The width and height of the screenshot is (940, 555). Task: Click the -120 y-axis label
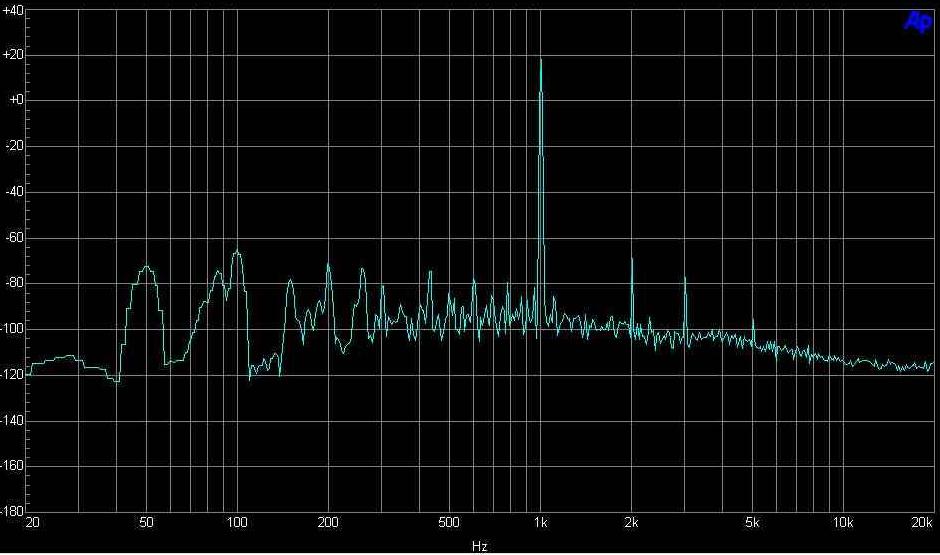[x=13, y=375]
